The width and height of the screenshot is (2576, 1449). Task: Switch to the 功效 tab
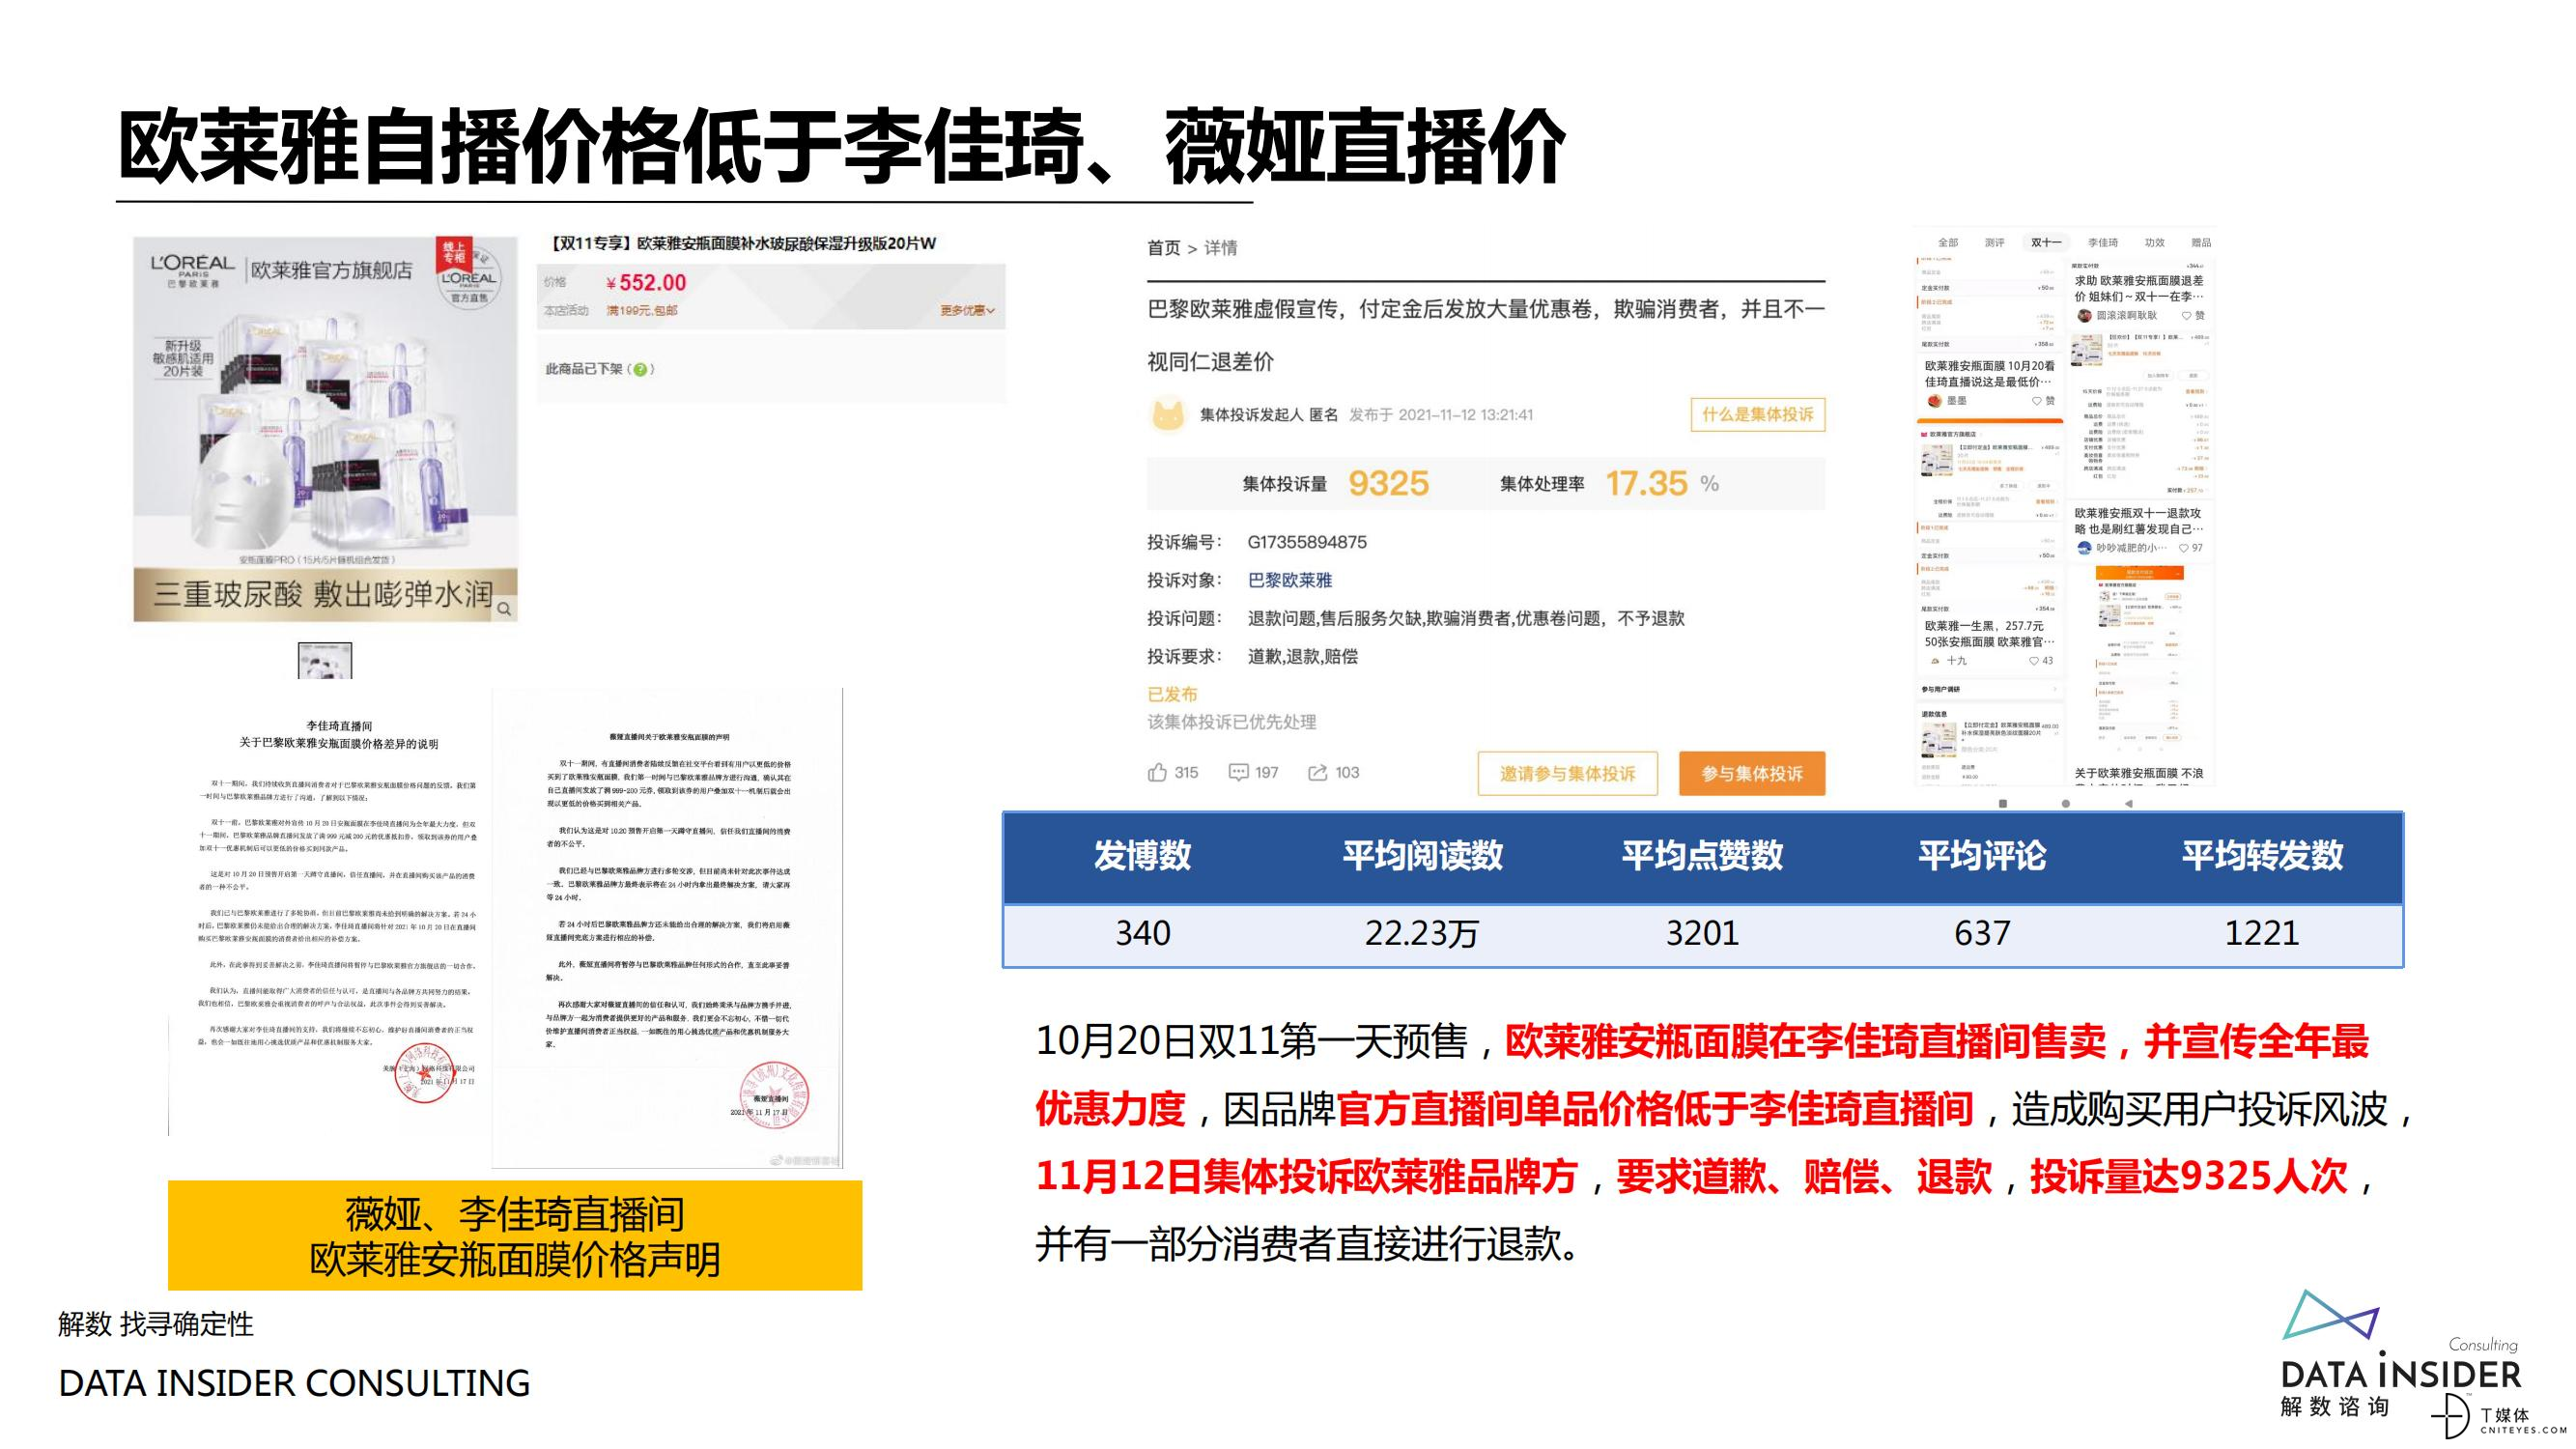click(2154, 242)
